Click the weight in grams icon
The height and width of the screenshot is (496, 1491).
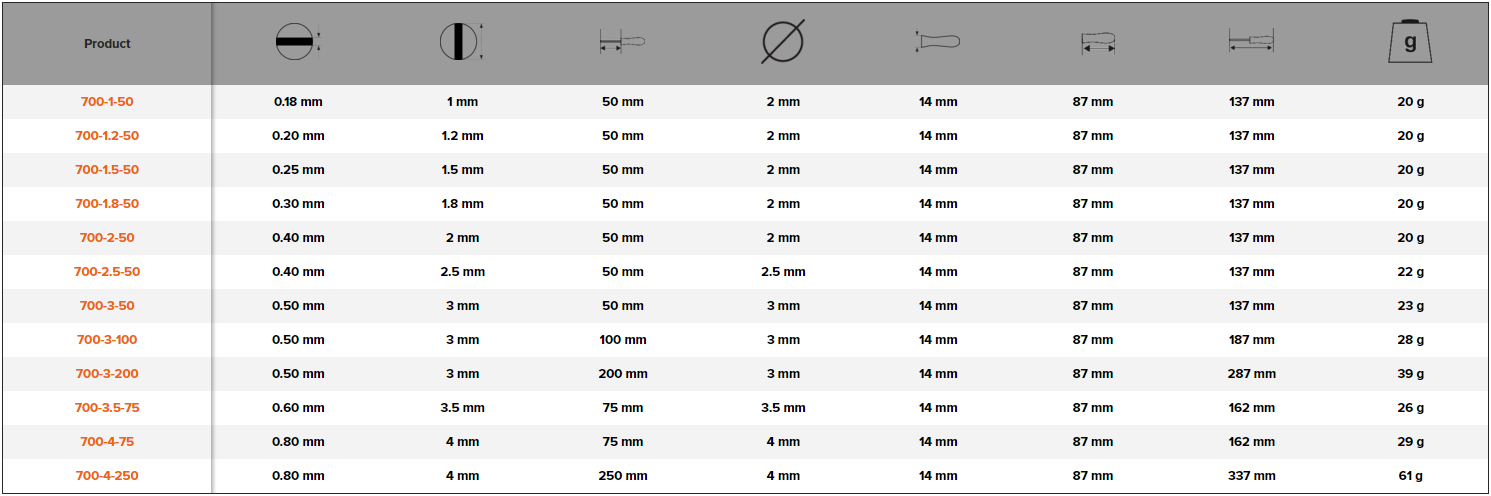(x=1410, y=42)
